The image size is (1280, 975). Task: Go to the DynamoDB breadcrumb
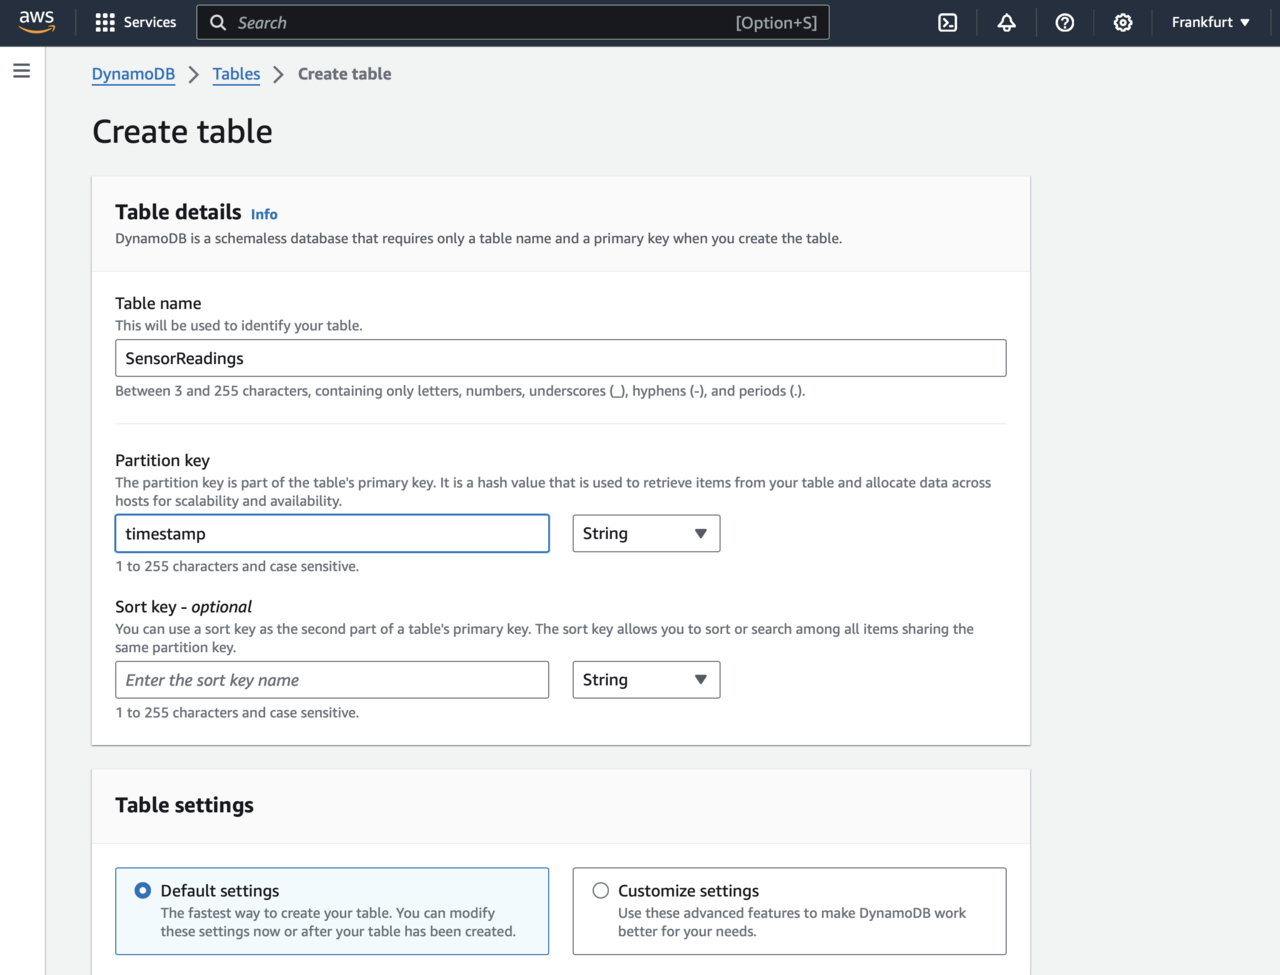point(133,74)
